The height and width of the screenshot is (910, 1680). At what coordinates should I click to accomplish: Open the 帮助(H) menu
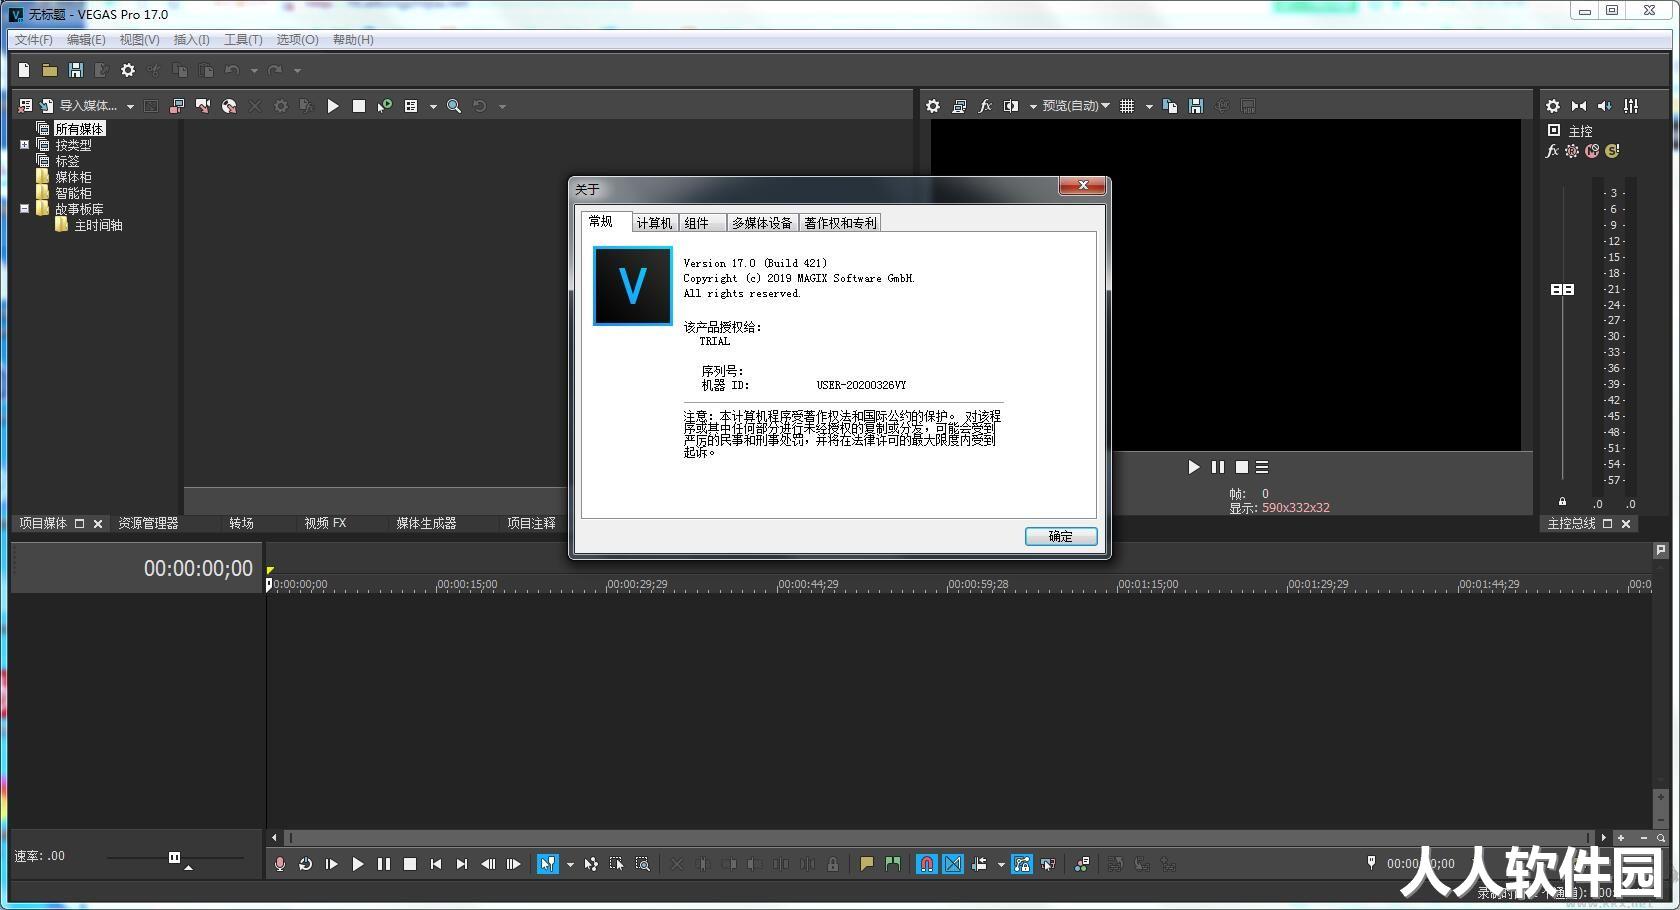[x=353, y=40]
